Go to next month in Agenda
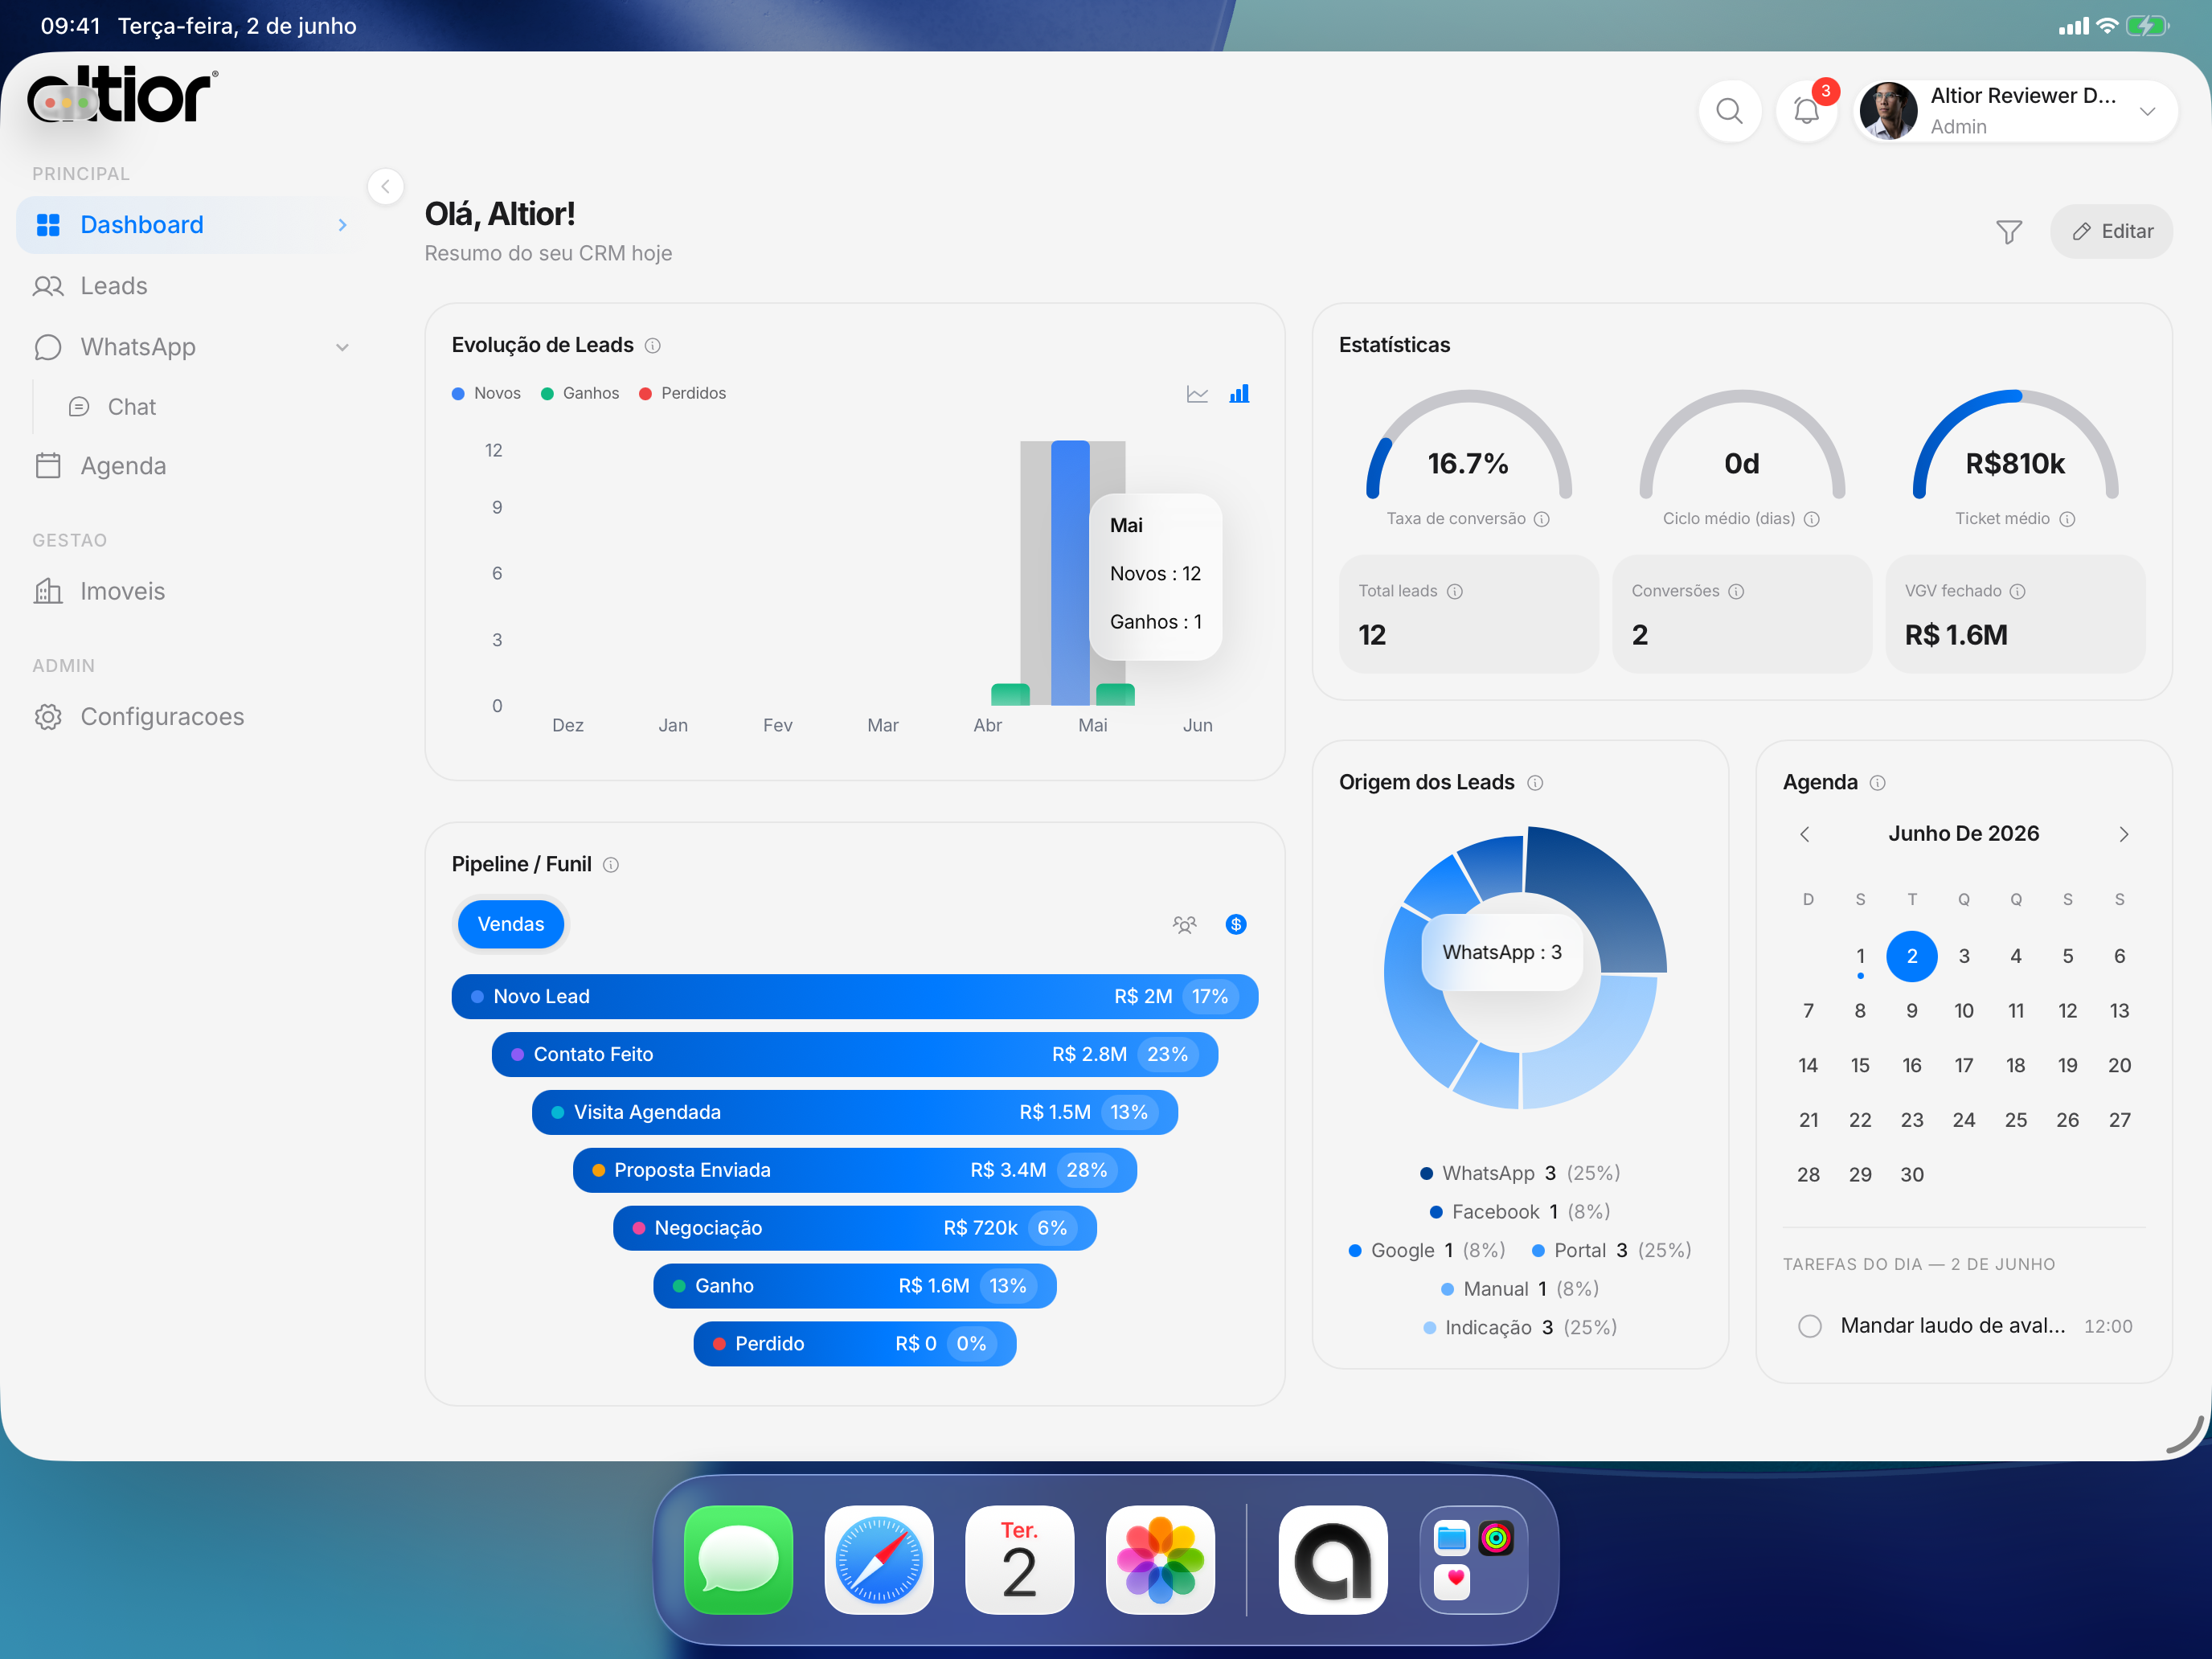 (x=2123, y=834)
